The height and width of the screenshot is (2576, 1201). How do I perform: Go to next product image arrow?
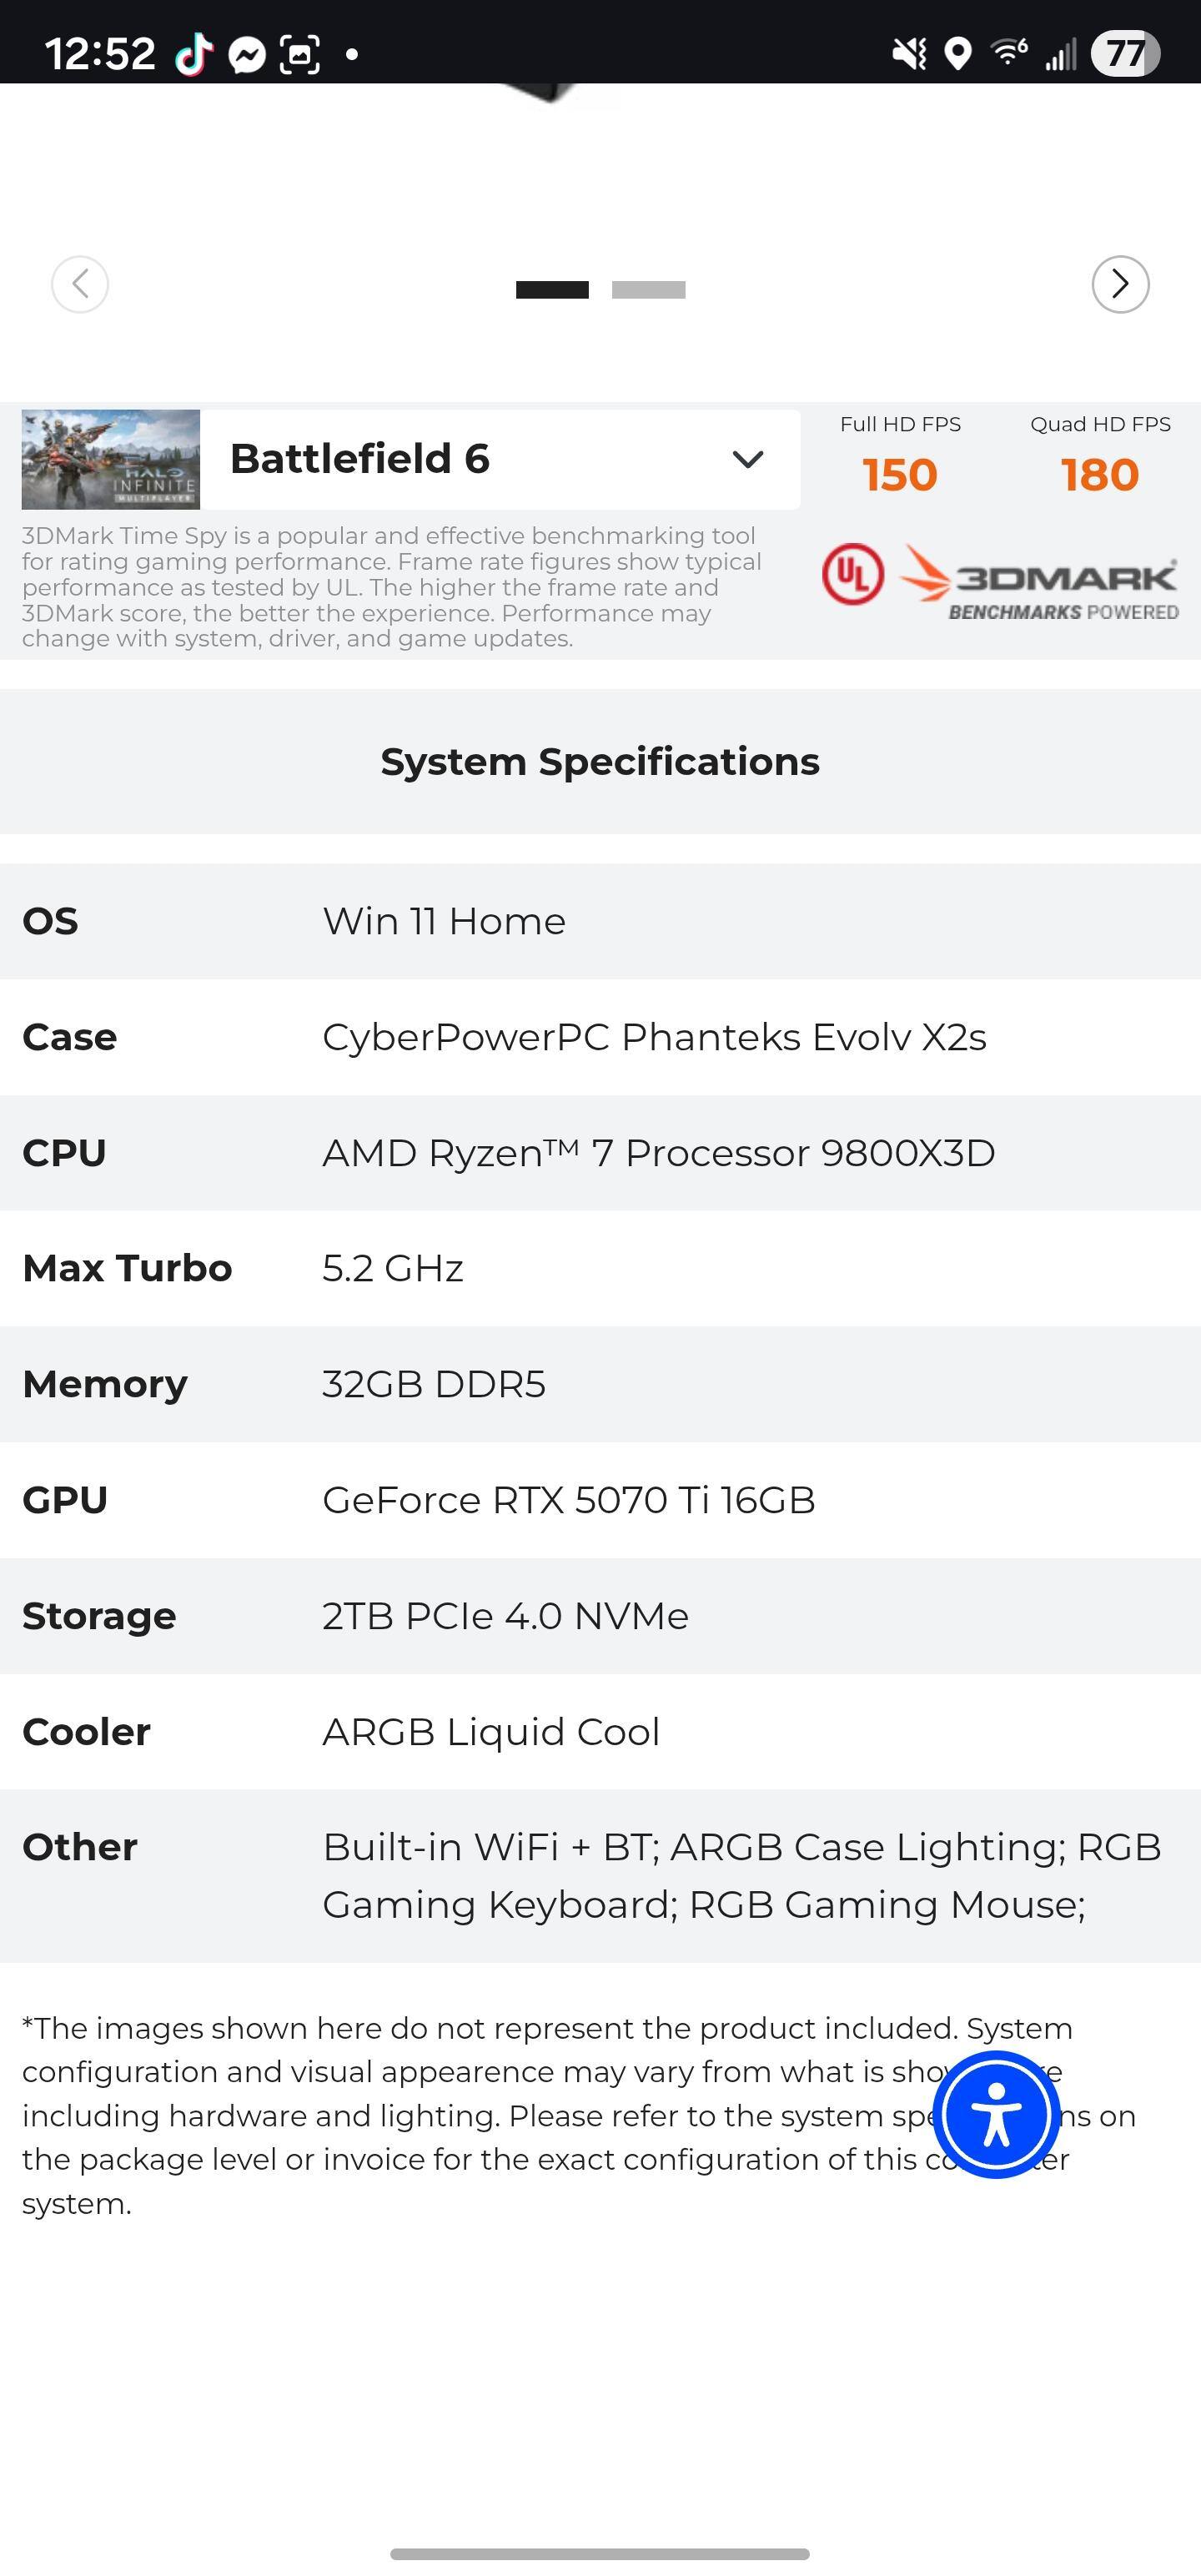[x=1120, y=284]
